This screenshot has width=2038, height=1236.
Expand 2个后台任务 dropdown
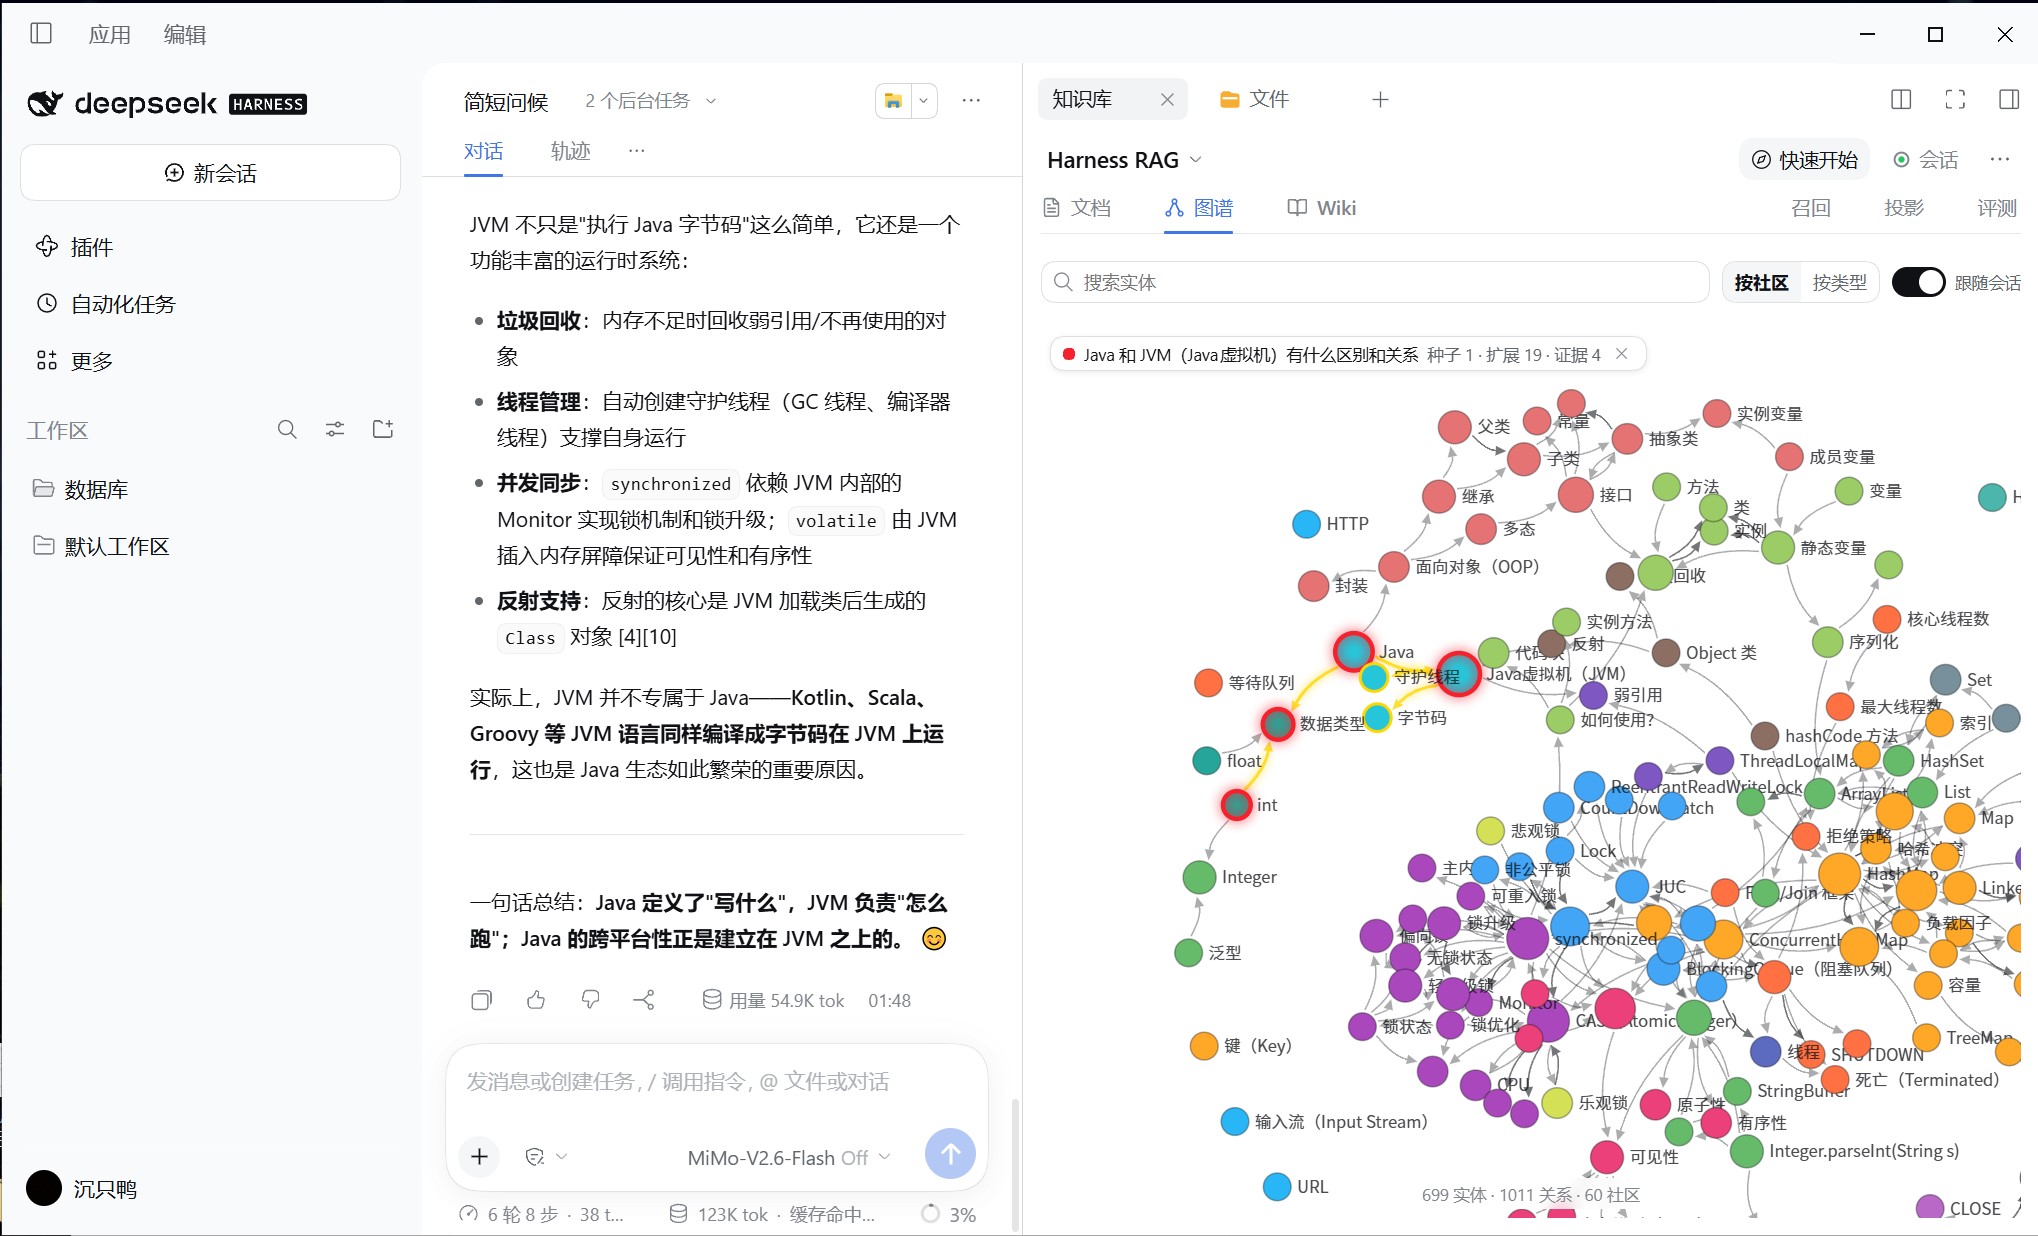click(x=651, y=100)
